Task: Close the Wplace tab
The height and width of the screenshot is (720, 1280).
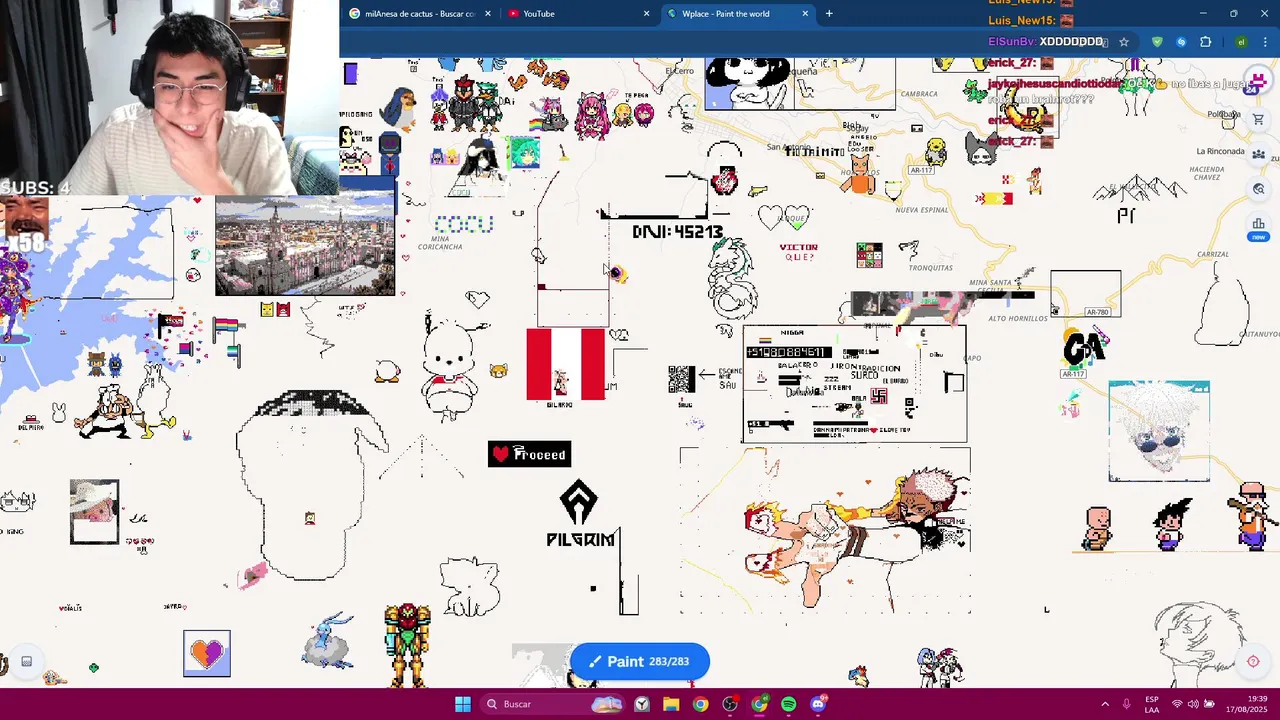Action: [805, 14]
